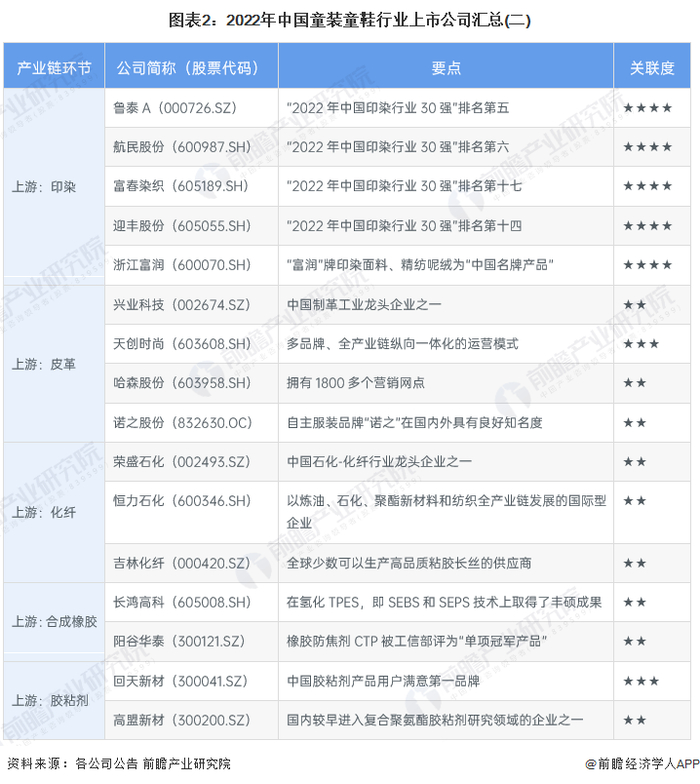Click the four-star rating for 浙江富润
This screenshot has width=700, height=784.
click(648, 265)
